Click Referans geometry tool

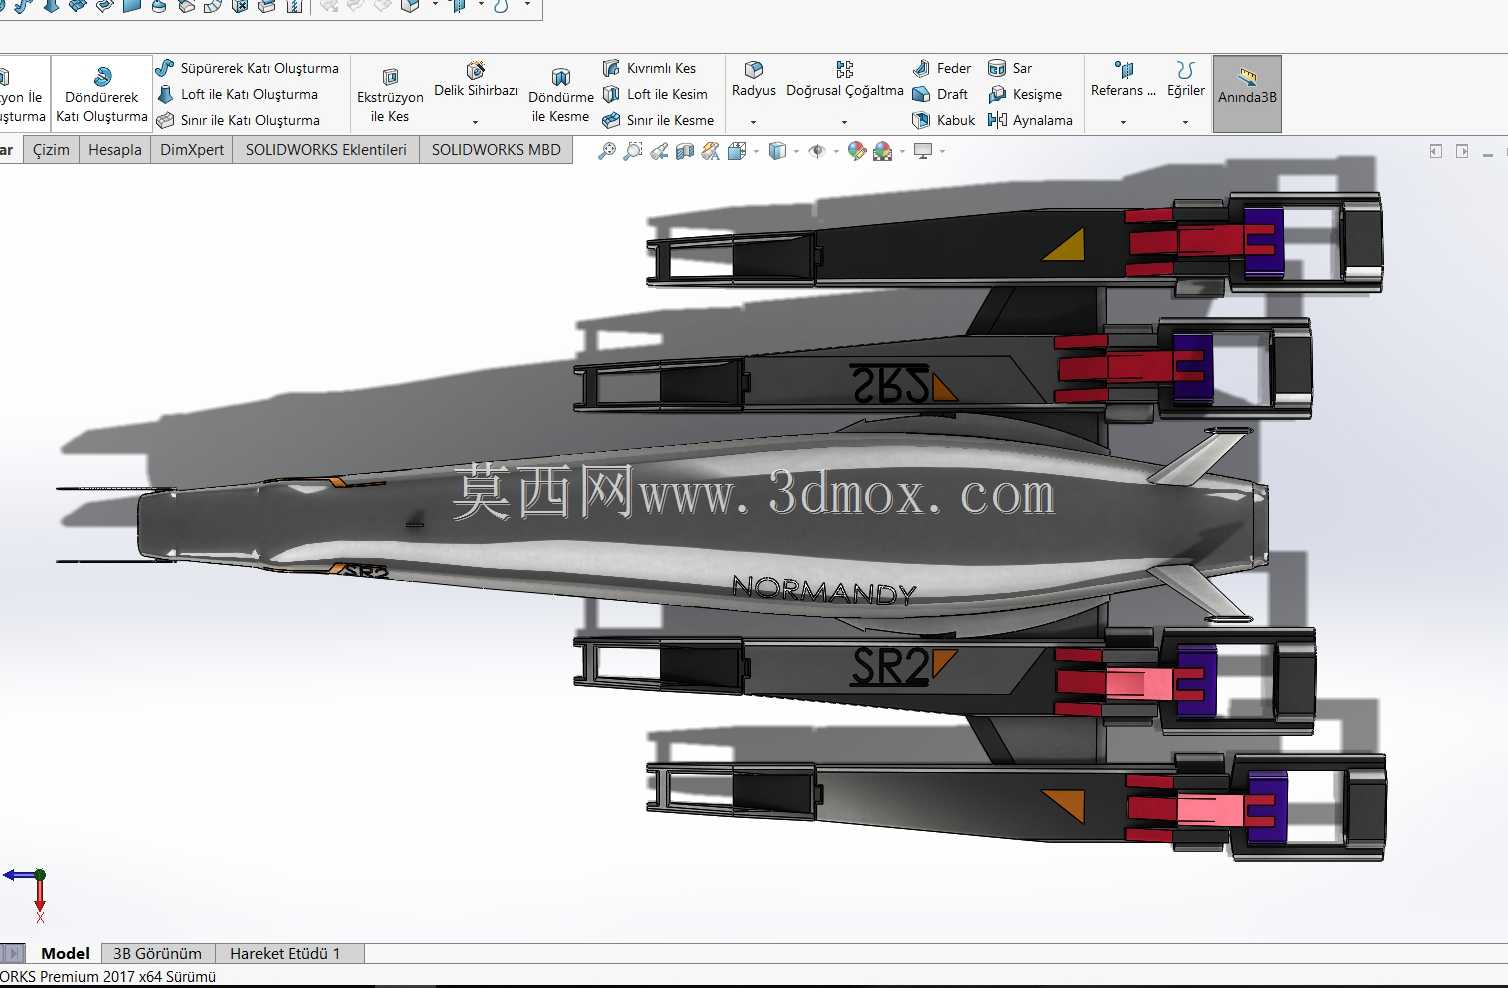[x=1123, y=80]
